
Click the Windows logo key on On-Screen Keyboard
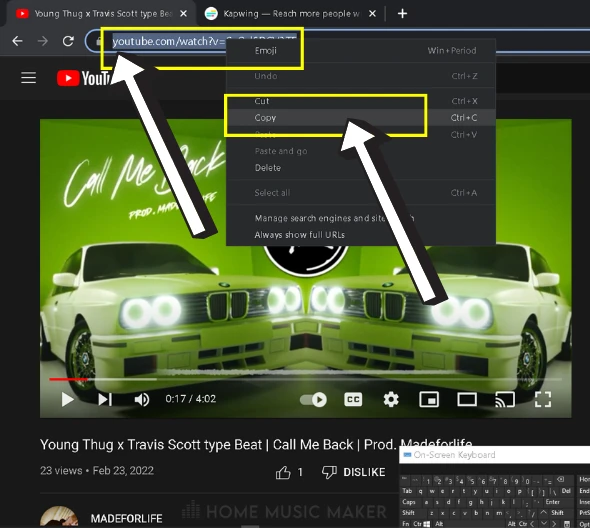[x=427, y=523]
